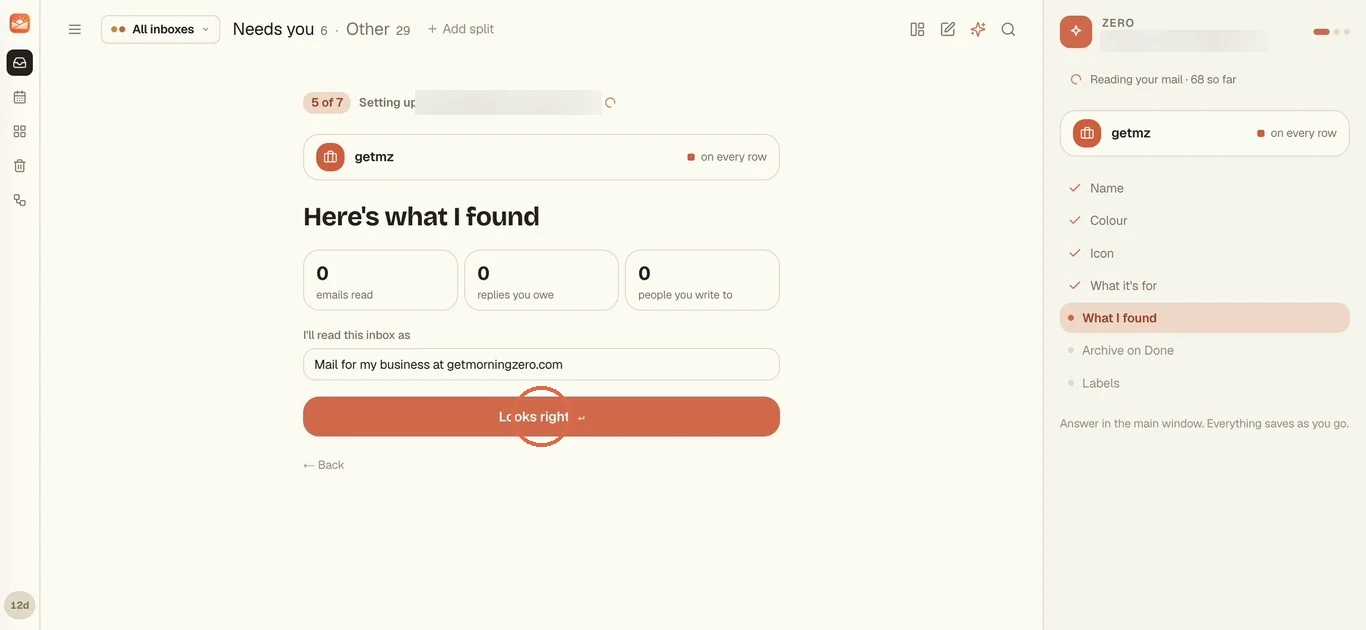Screen dimensions: 1366x630
Task: Click 'Here's what I found' heading
Action: pos(421,216)
